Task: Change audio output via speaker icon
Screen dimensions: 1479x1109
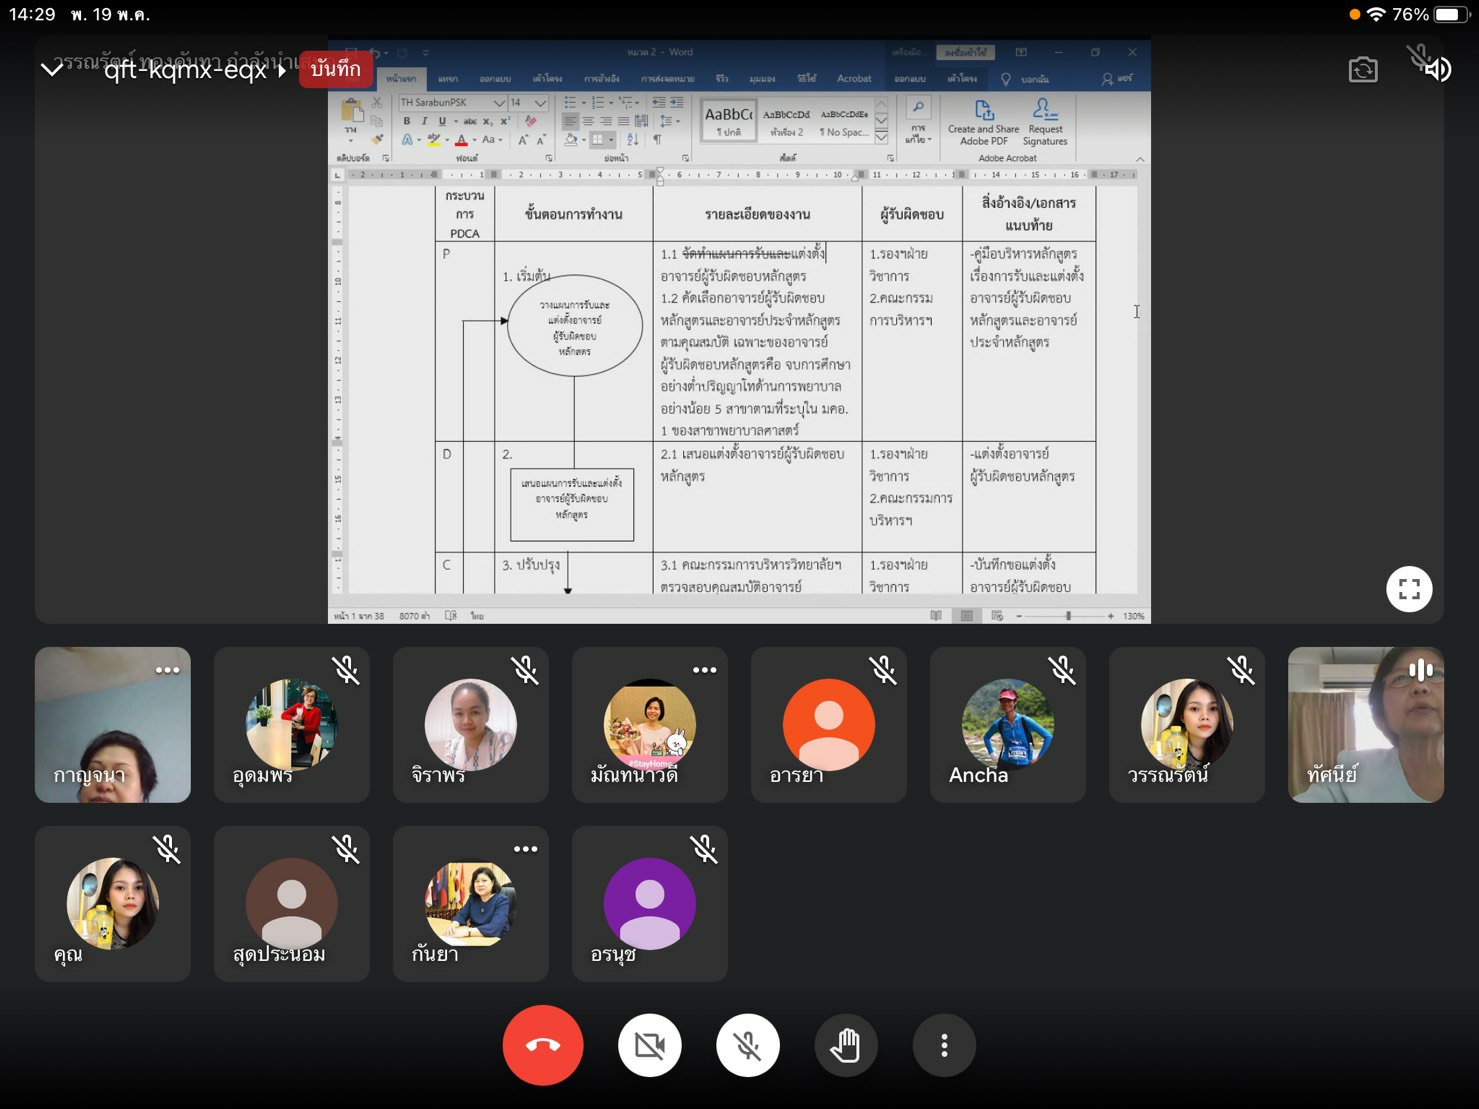Action: tap(1437, 69)
